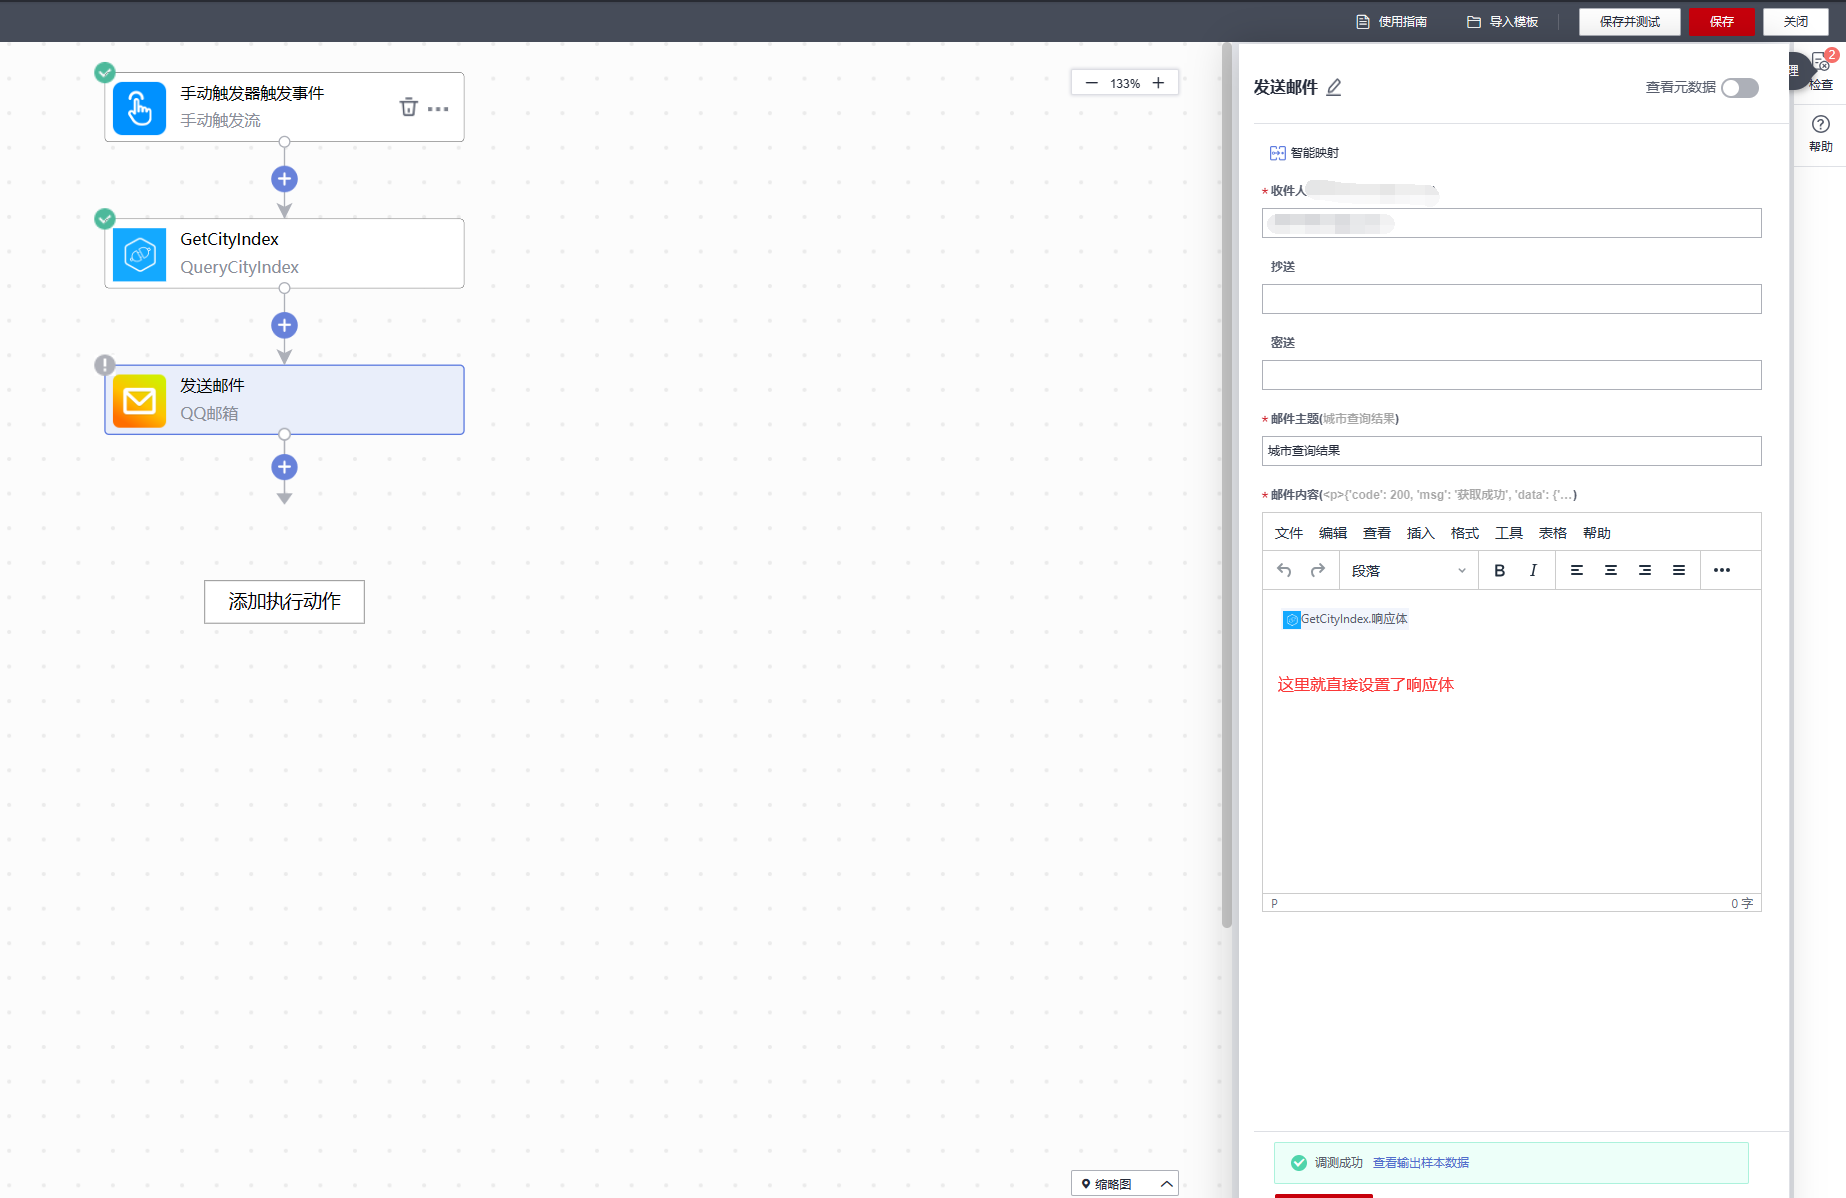Delete the manual trigger node via trash icon
Image resolution: width=1846 pixels, height=1198 pixels.
tap(408, 107)
